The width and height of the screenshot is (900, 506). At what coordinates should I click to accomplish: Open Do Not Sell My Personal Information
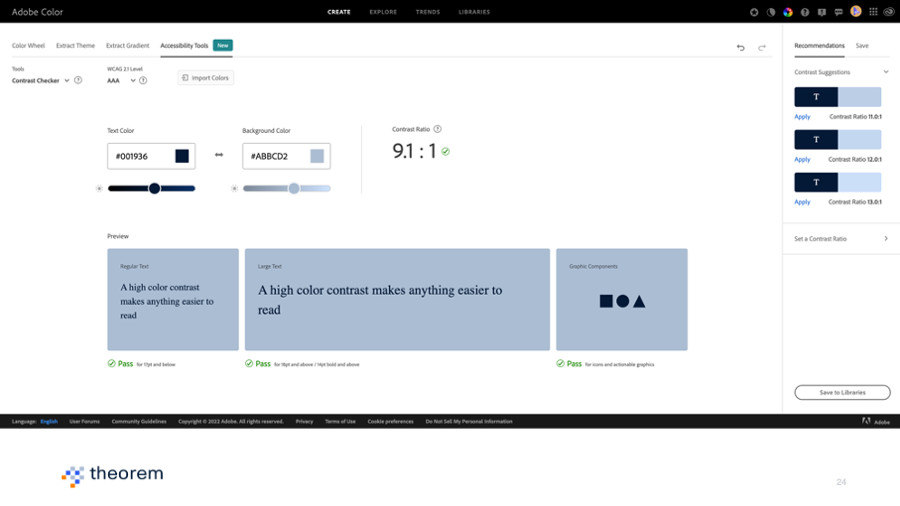[x=469, y=422]
